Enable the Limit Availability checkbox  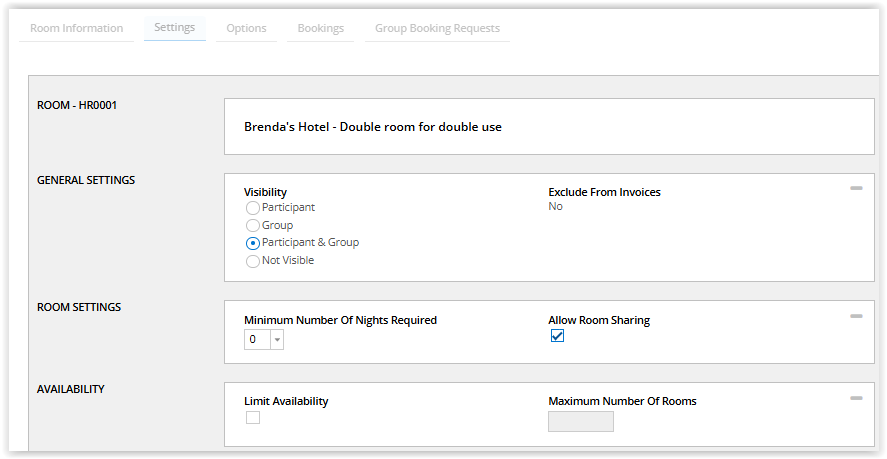pos(253,418)
